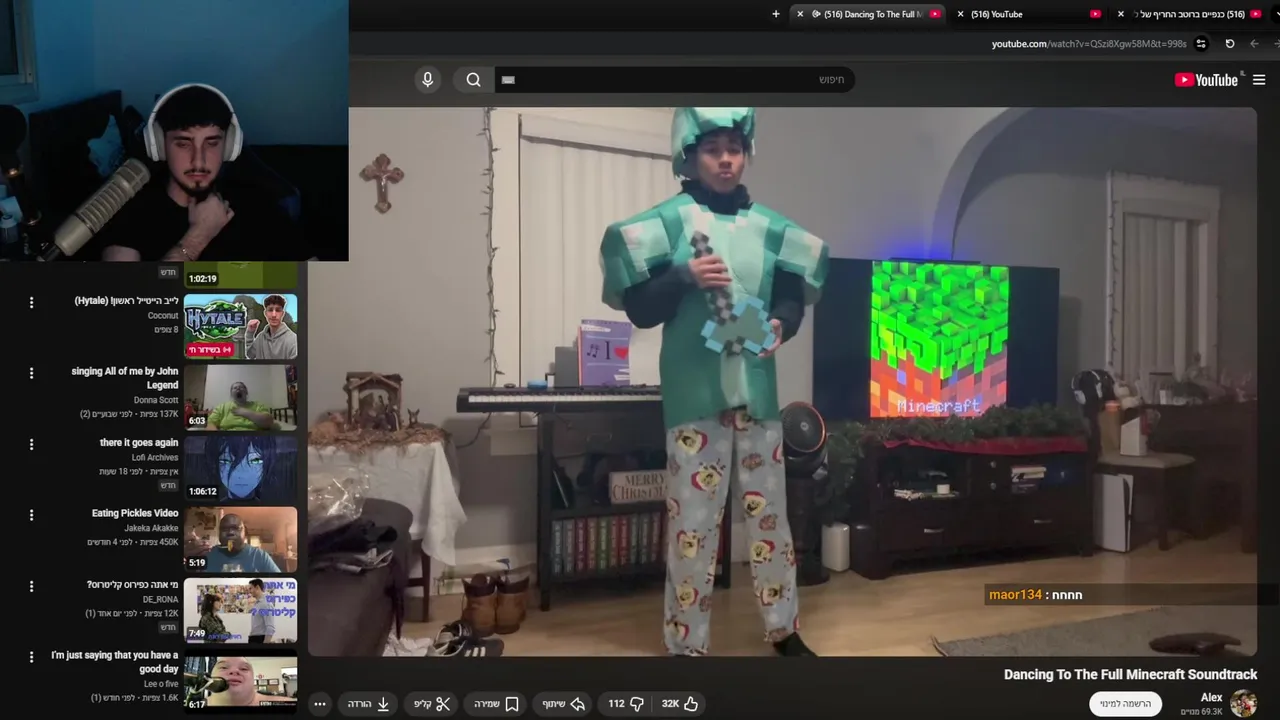The height and width of the screenshot is (720, 1280).
Task: Click the 69.3K subscribers count
Action: tap(1201, 712)
